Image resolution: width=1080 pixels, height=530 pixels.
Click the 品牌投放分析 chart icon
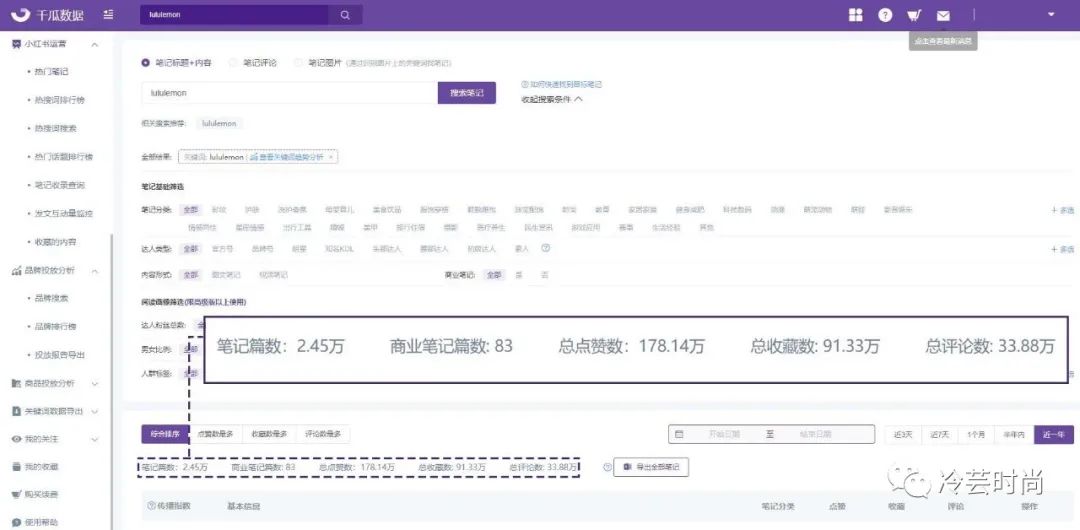[x=17, y=271]
